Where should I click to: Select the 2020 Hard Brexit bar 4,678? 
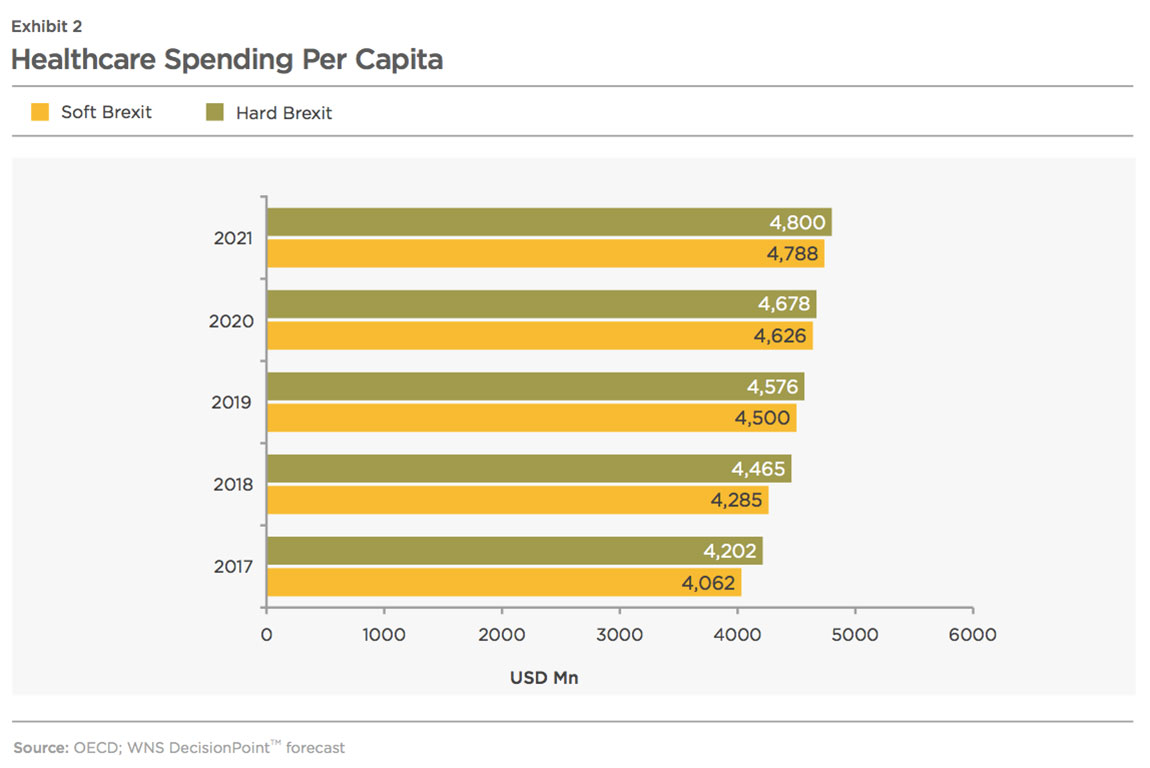(x=541, y=304)
